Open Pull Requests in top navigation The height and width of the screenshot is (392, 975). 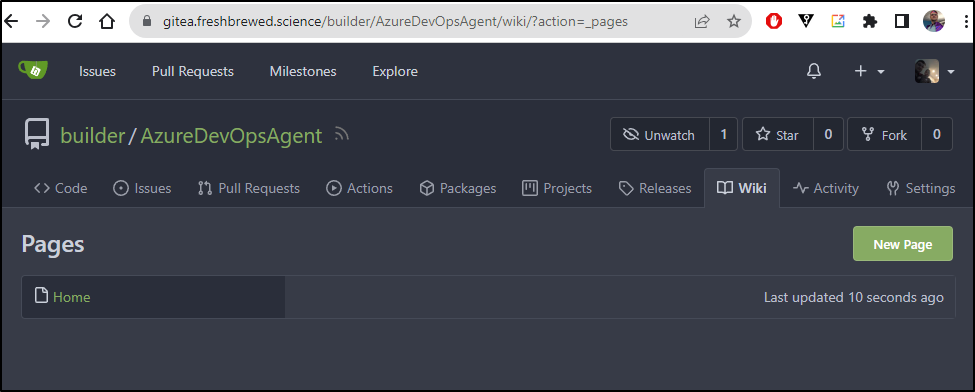coord(193,72)
